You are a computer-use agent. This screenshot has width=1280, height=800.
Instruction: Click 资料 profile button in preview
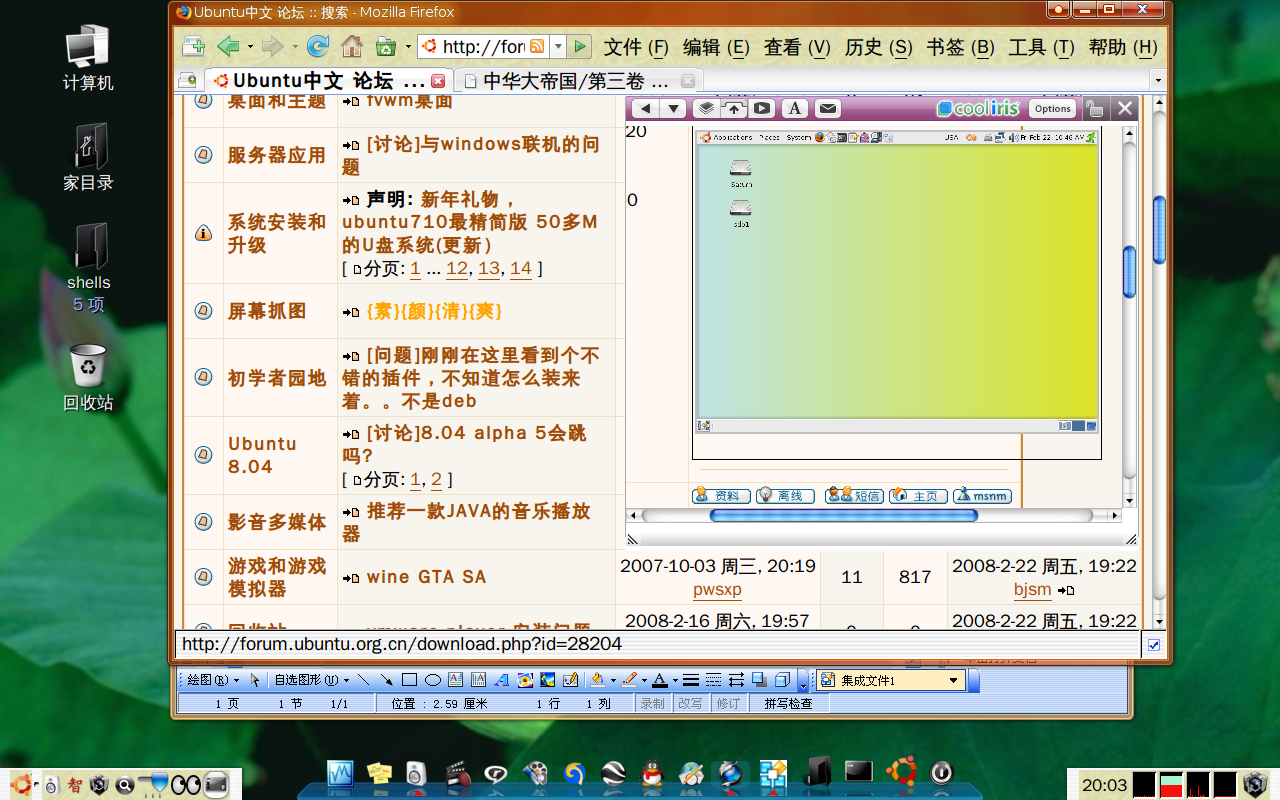coord(719,495)
